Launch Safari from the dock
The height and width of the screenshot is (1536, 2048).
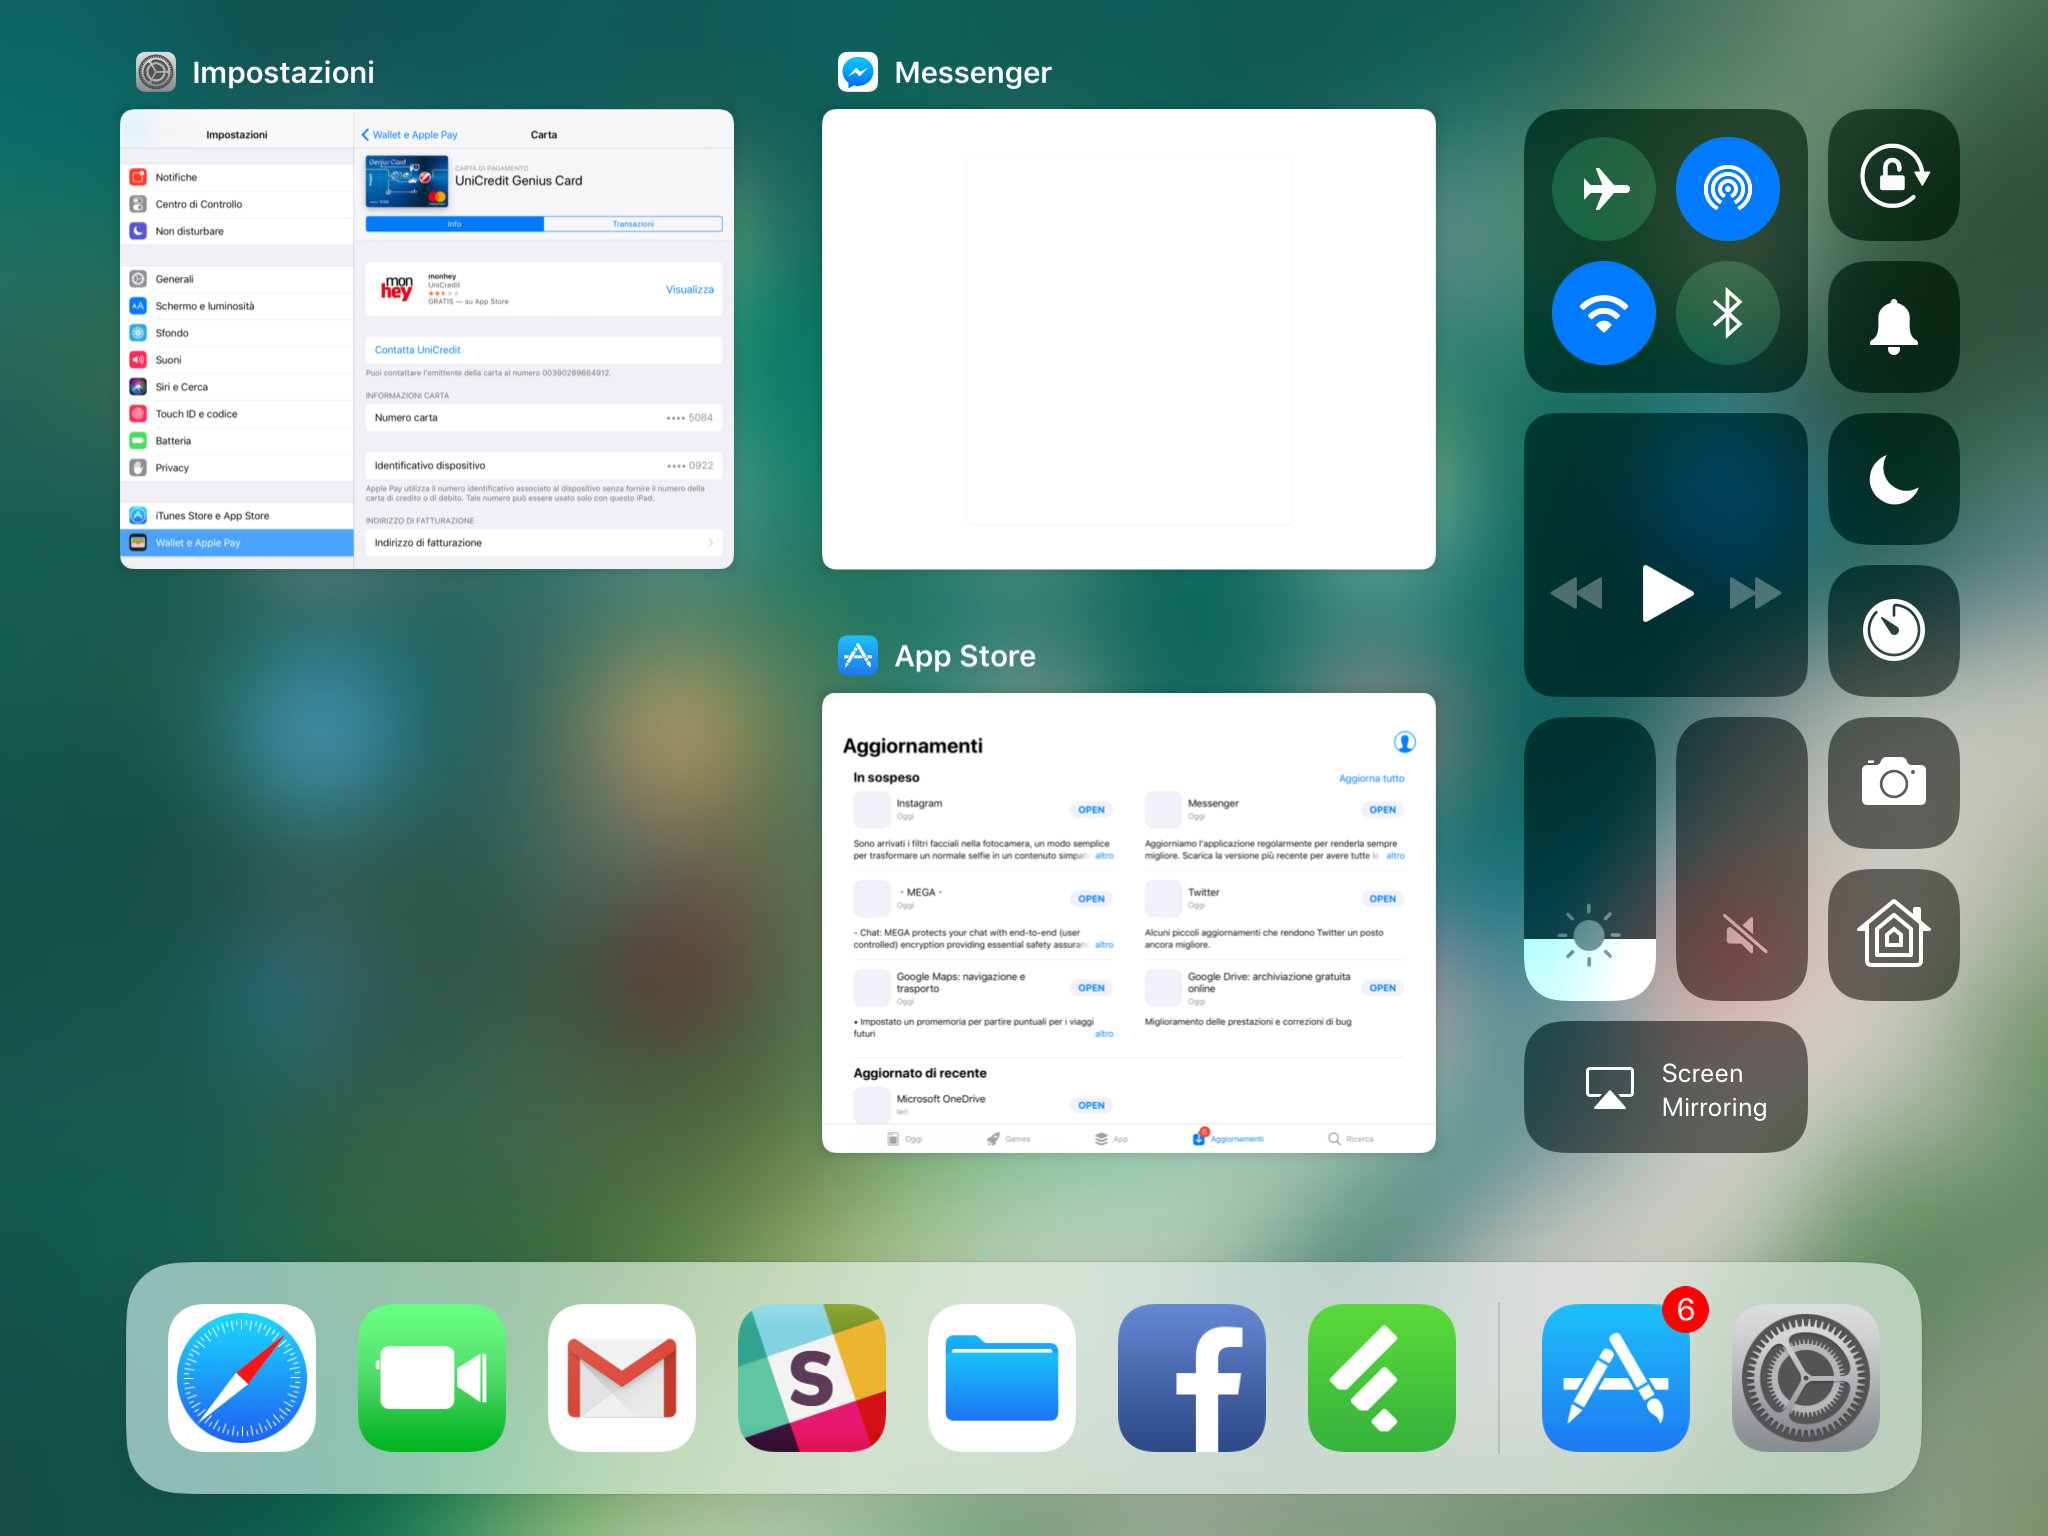coord(241,1378)
